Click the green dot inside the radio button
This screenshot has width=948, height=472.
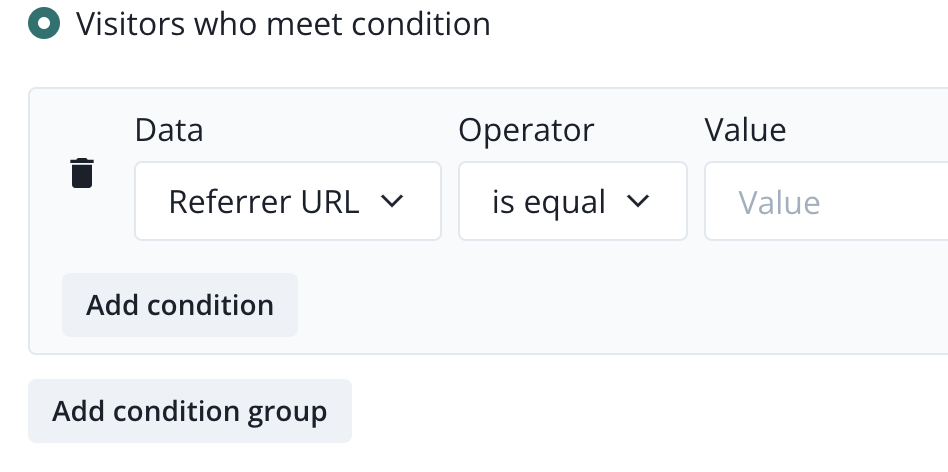(44, 23)
